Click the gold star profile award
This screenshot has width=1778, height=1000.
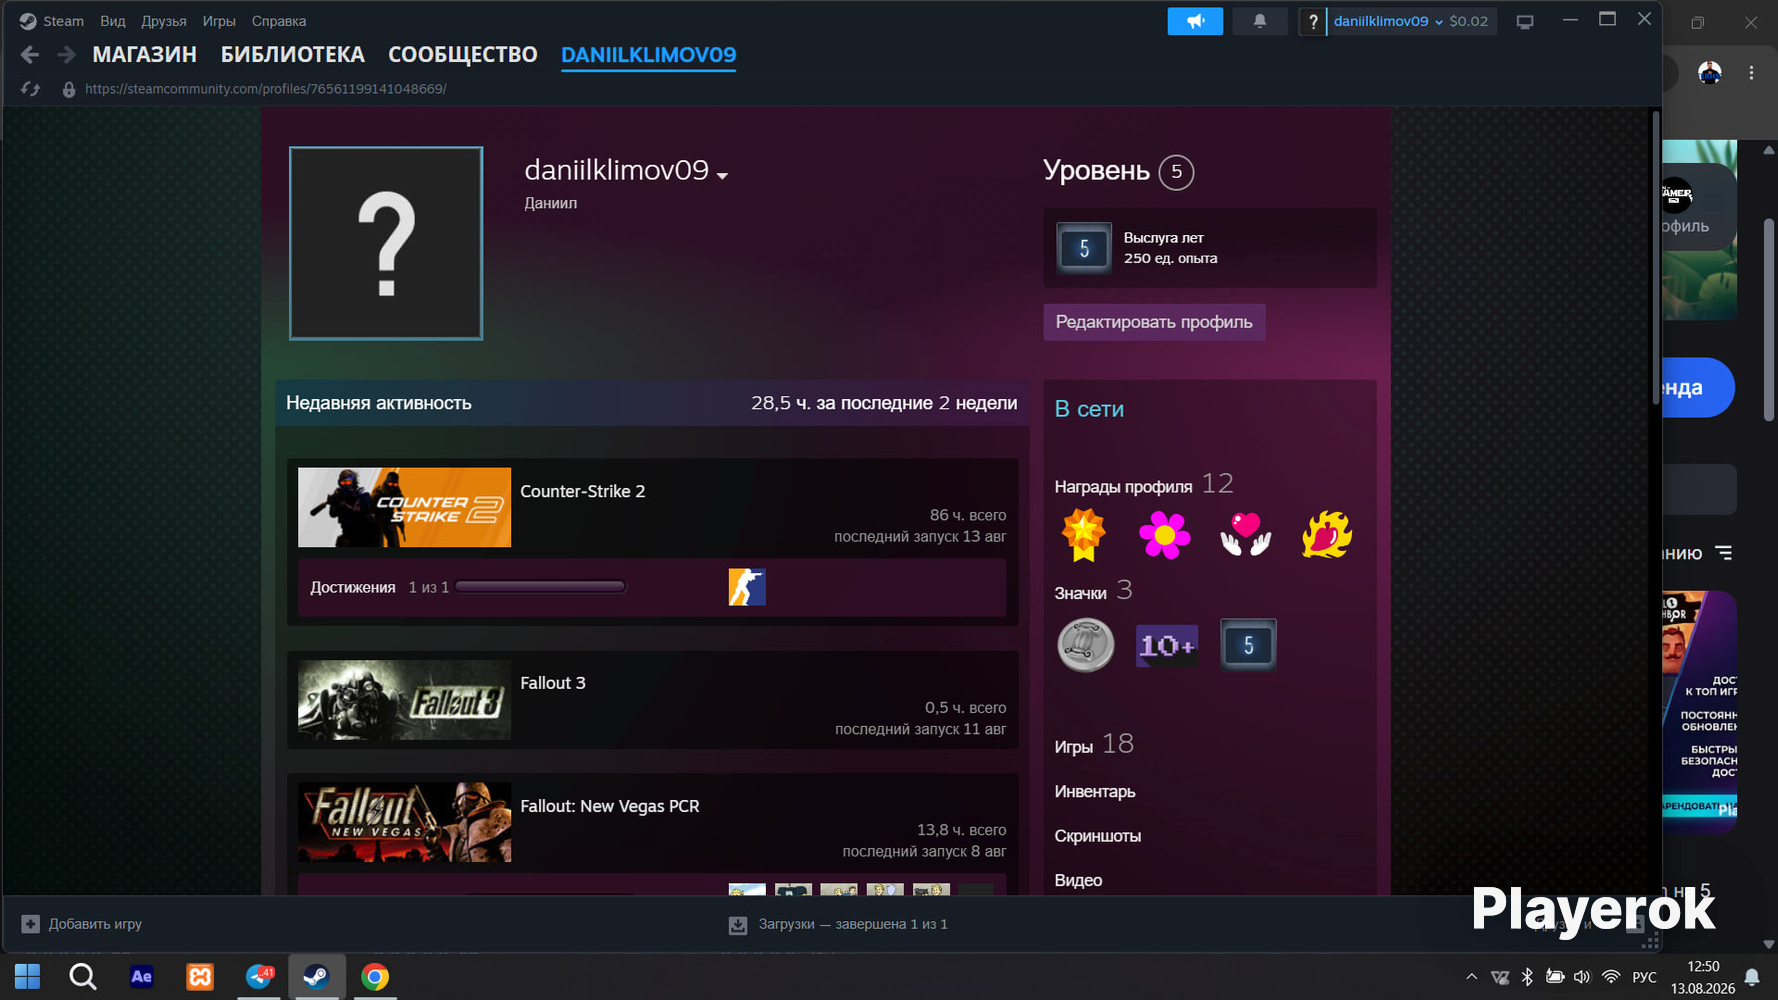pos(1083,534)
